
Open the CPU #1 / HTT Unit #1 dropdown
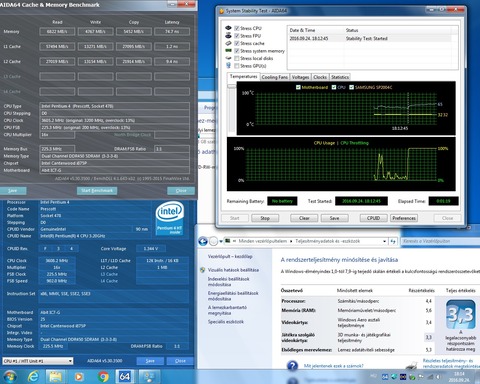pos(38,361)
